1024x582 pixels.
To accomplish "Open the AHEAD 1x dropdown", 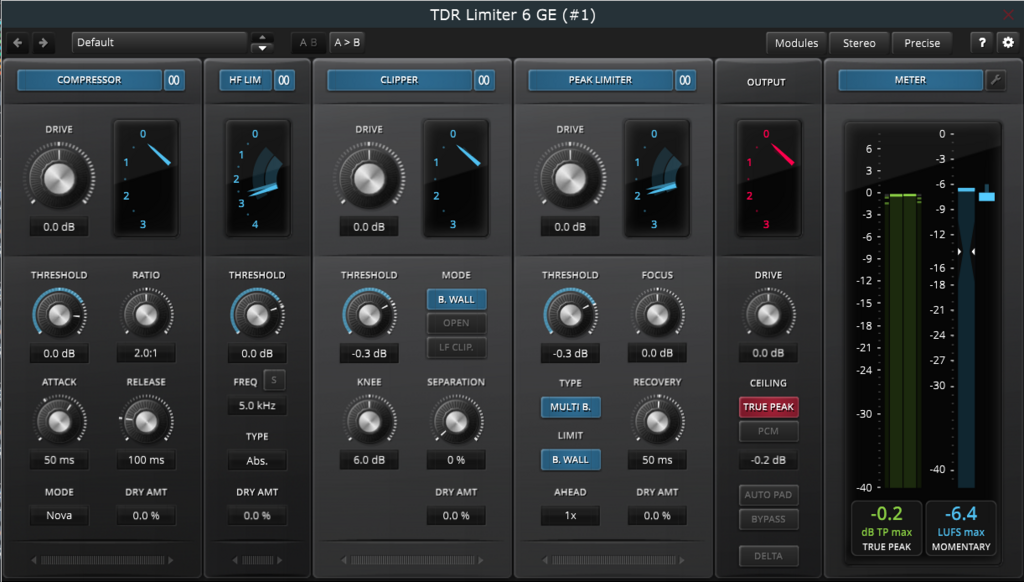I will point(570,515).
